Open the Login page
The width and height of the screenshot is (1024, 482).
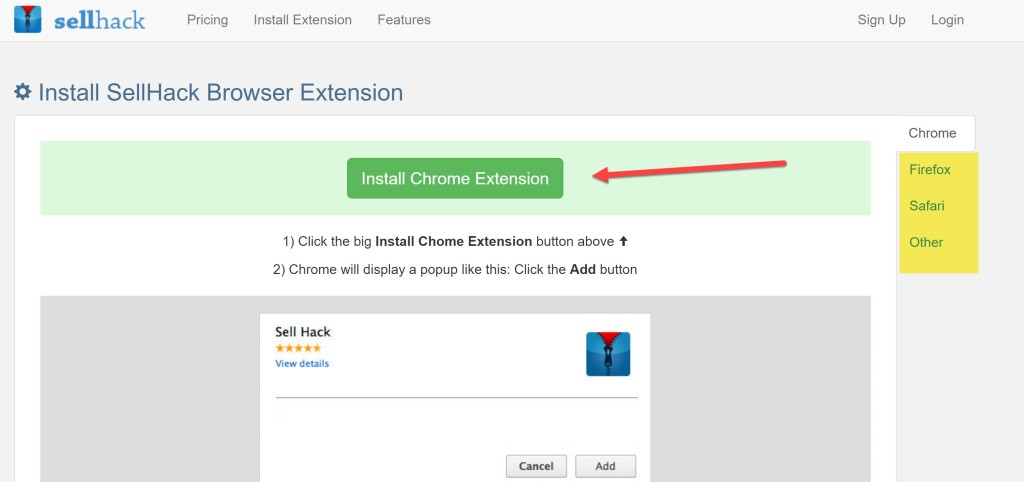[947, 20]
